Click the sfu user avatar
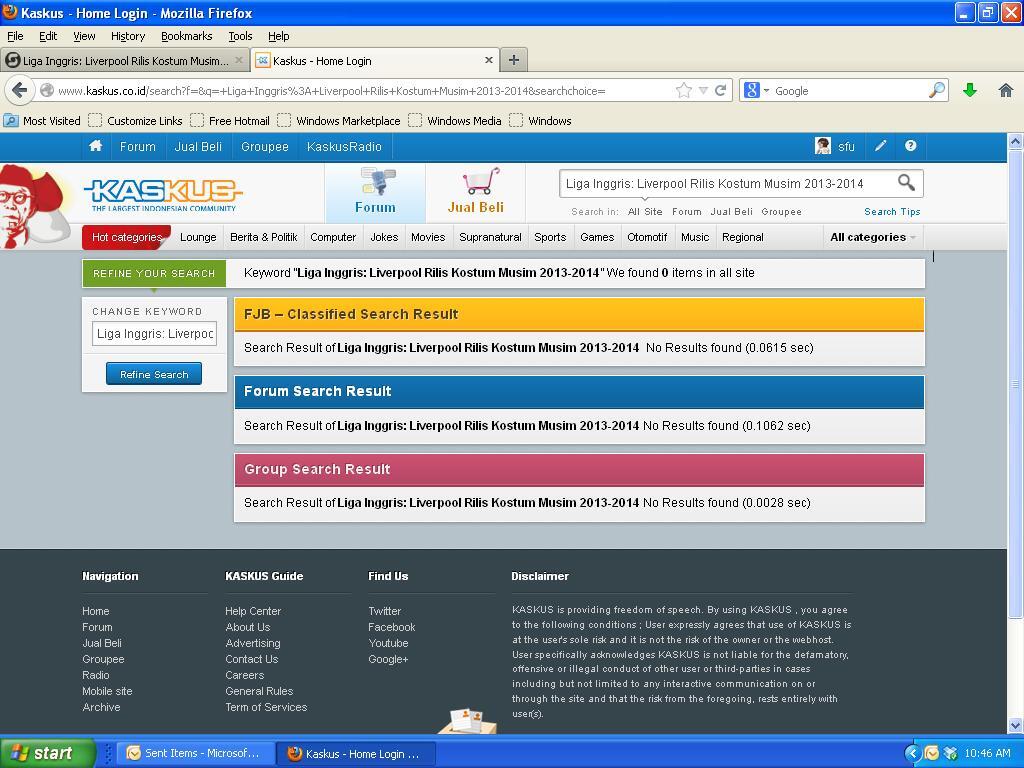The width and height of the screenshot is (1024, 768). click(823, 146)
